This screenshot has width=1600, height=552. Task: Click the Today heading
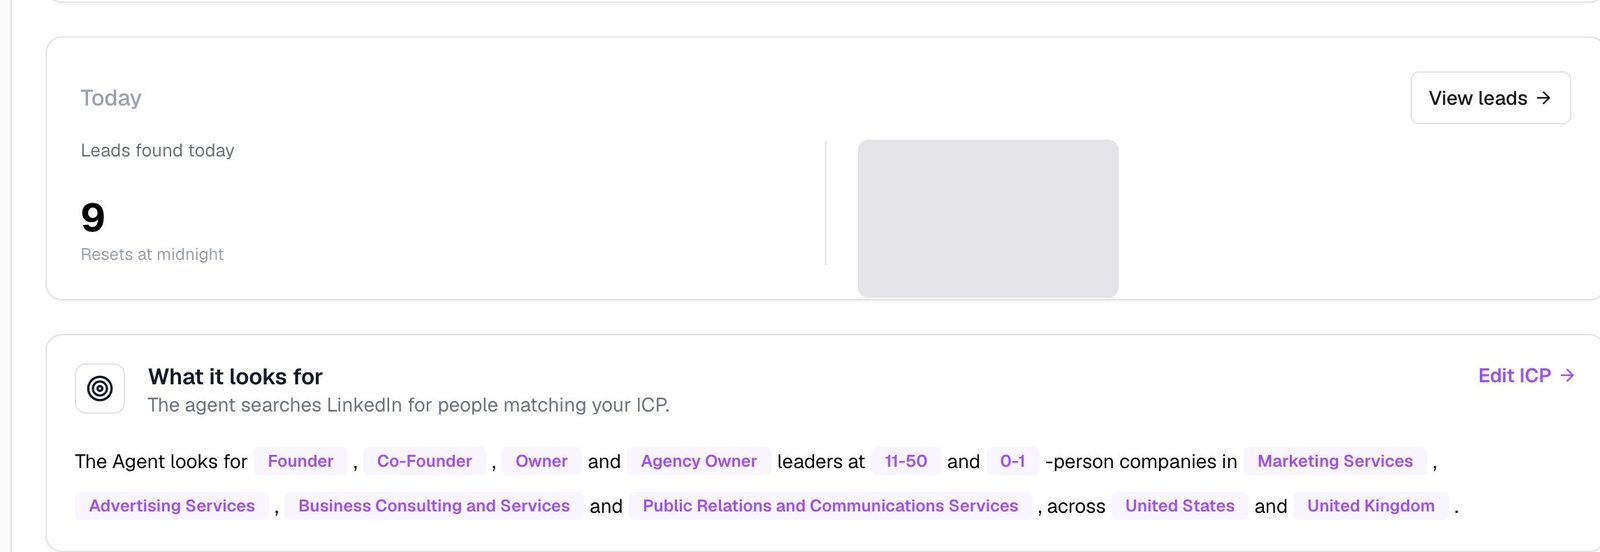111,98
